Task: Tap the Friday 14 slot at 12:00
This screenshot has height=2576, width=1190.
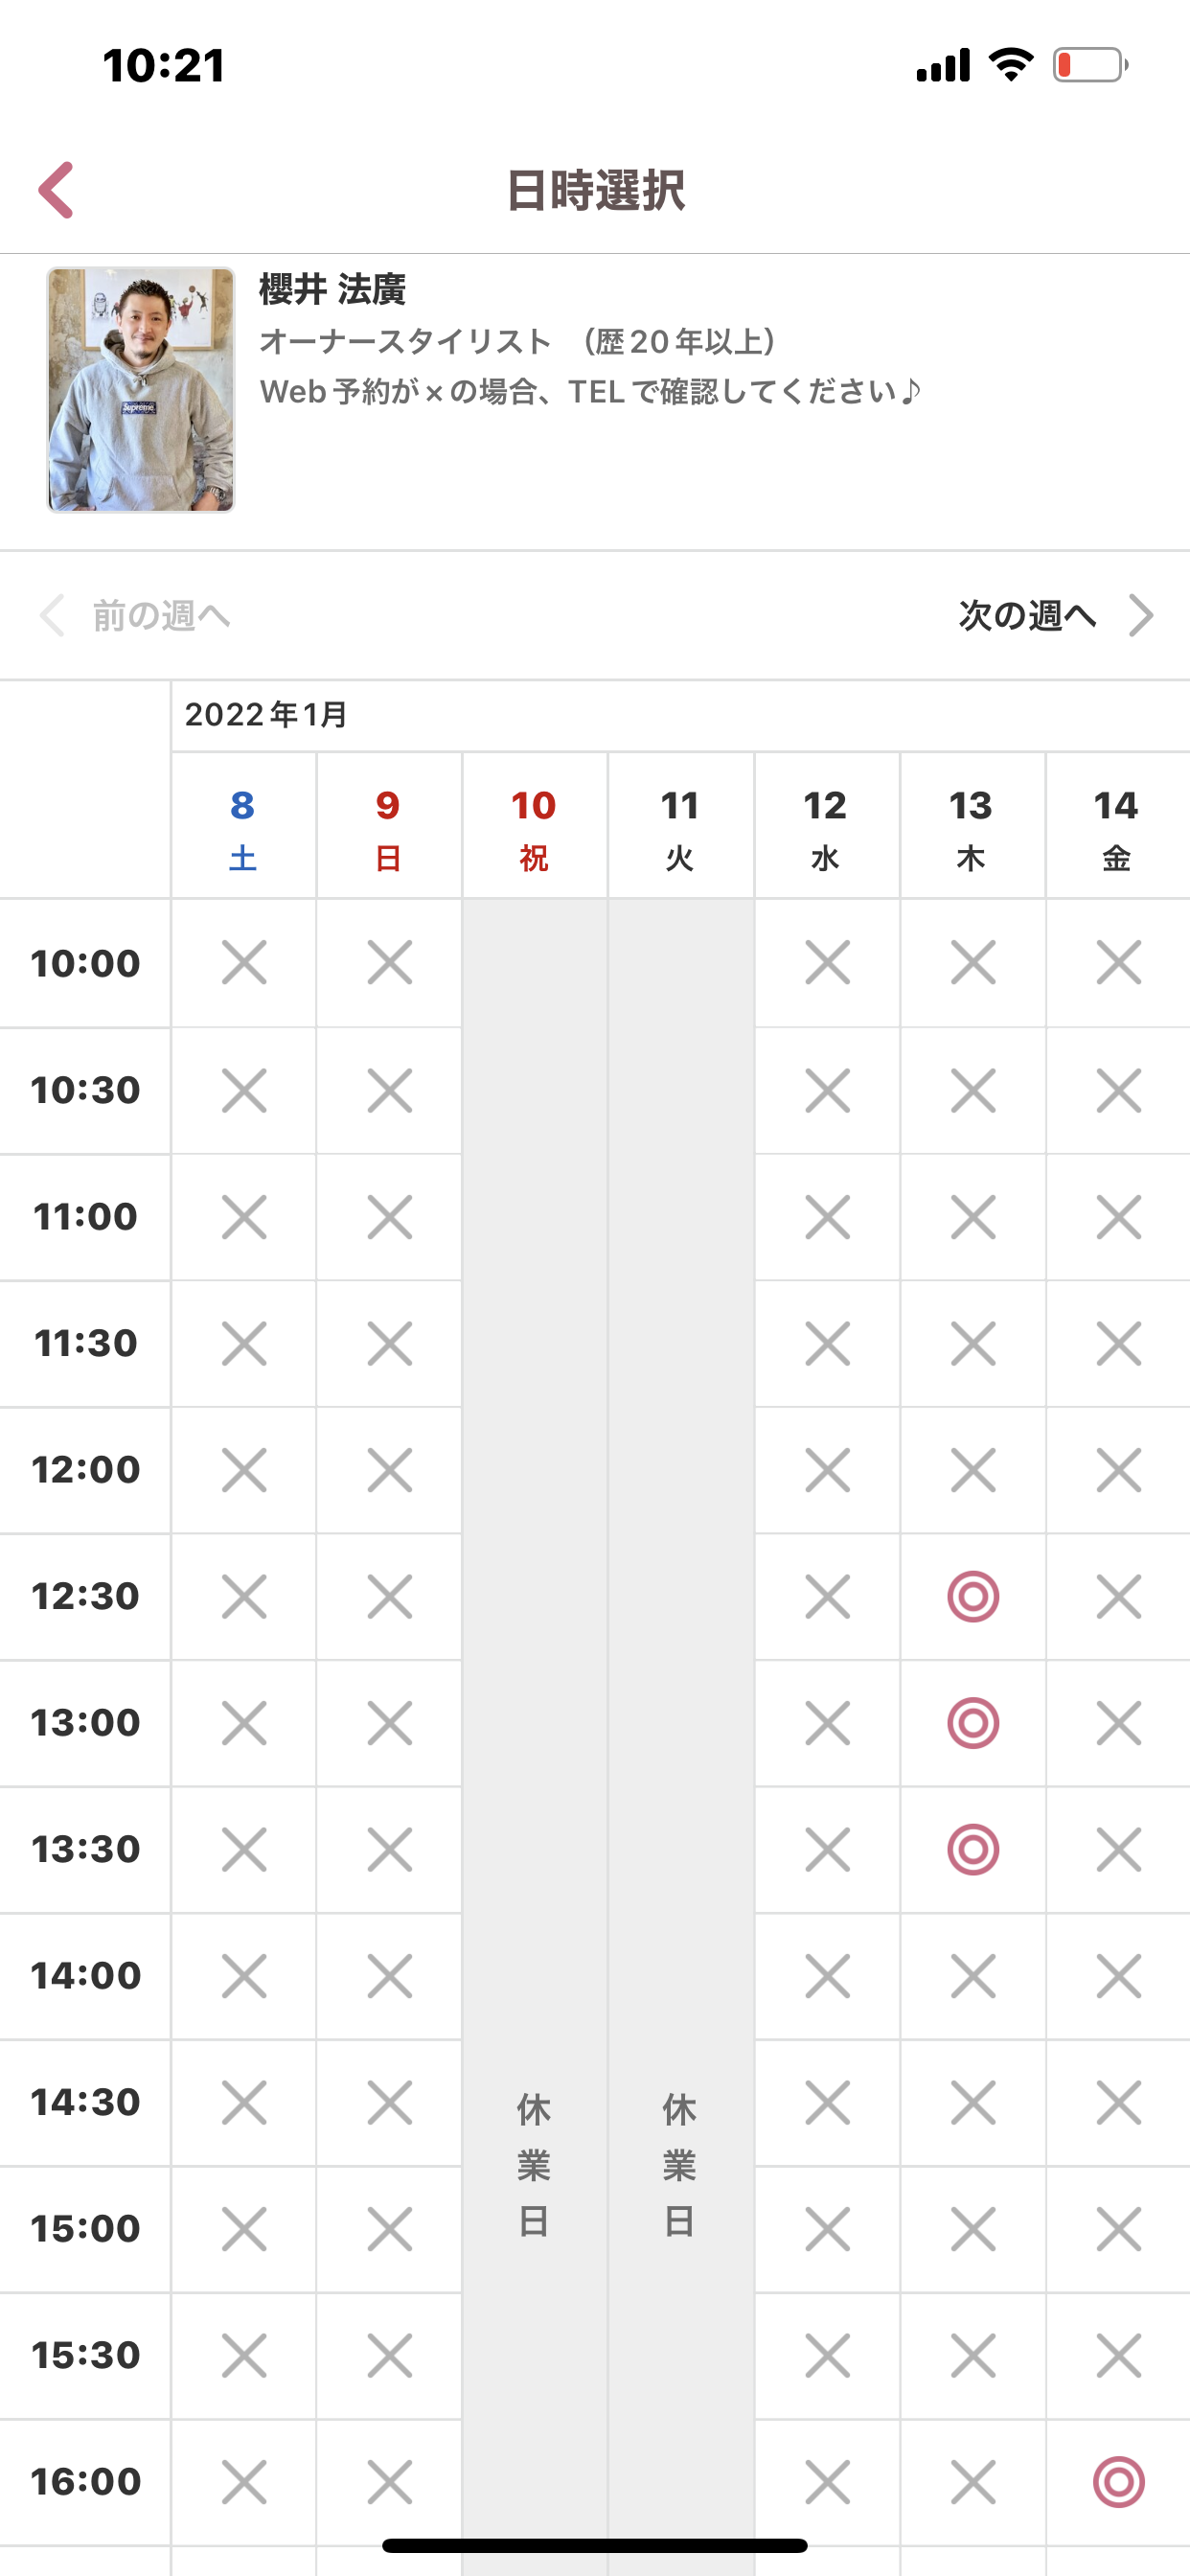Action: point(1118,1470)
